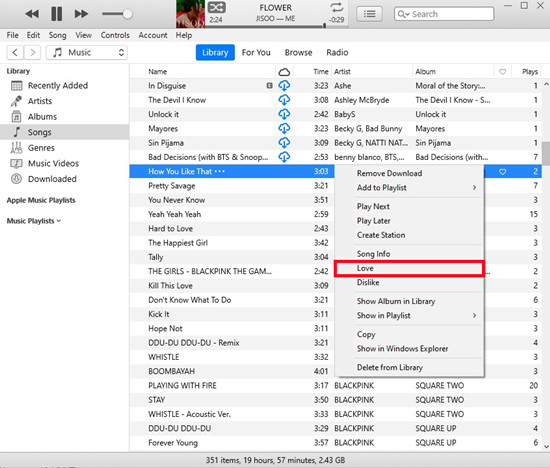
Task: Expand the Show in Playlist submenu
Action: (x=409, y=316)
